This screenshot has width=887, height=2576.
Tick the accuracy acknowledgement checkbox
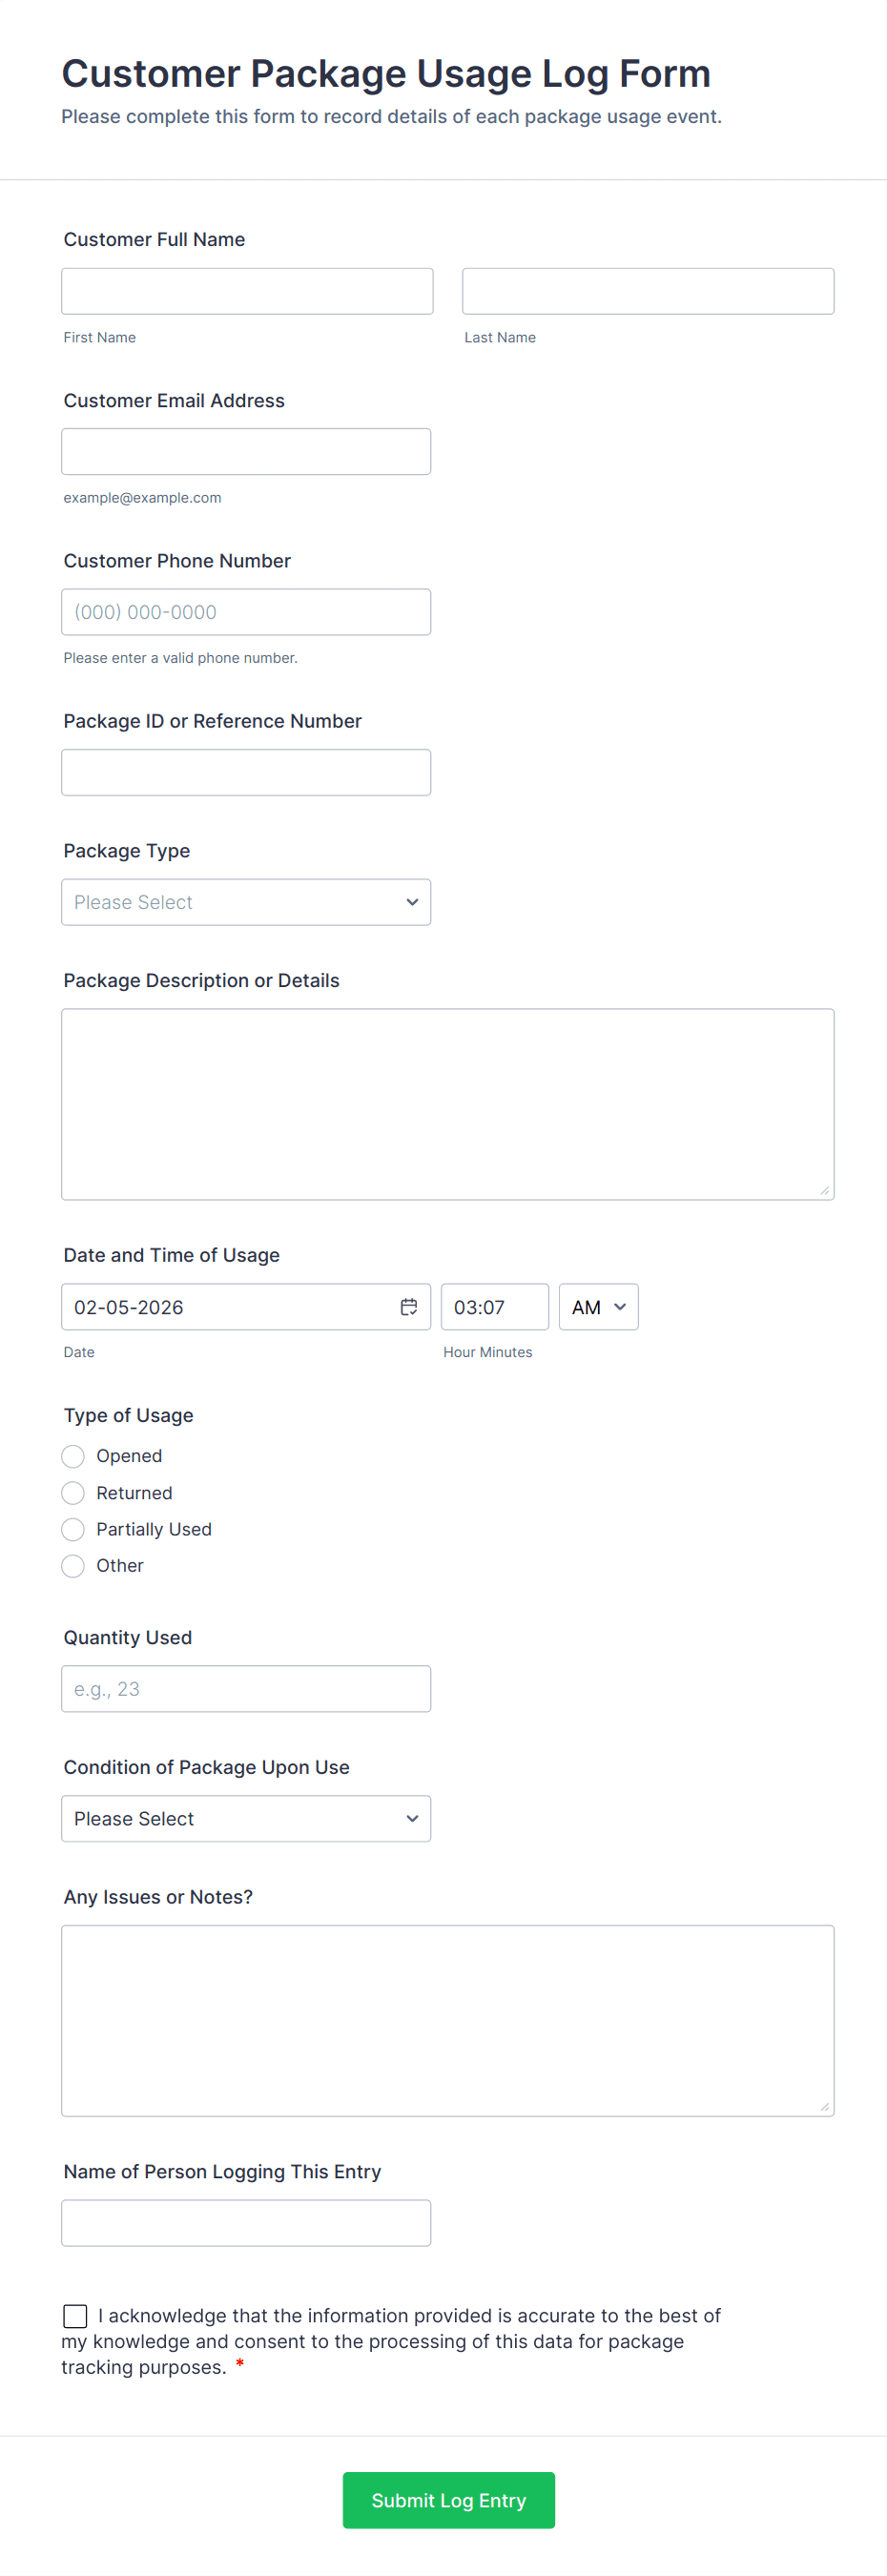point(75,2315)
